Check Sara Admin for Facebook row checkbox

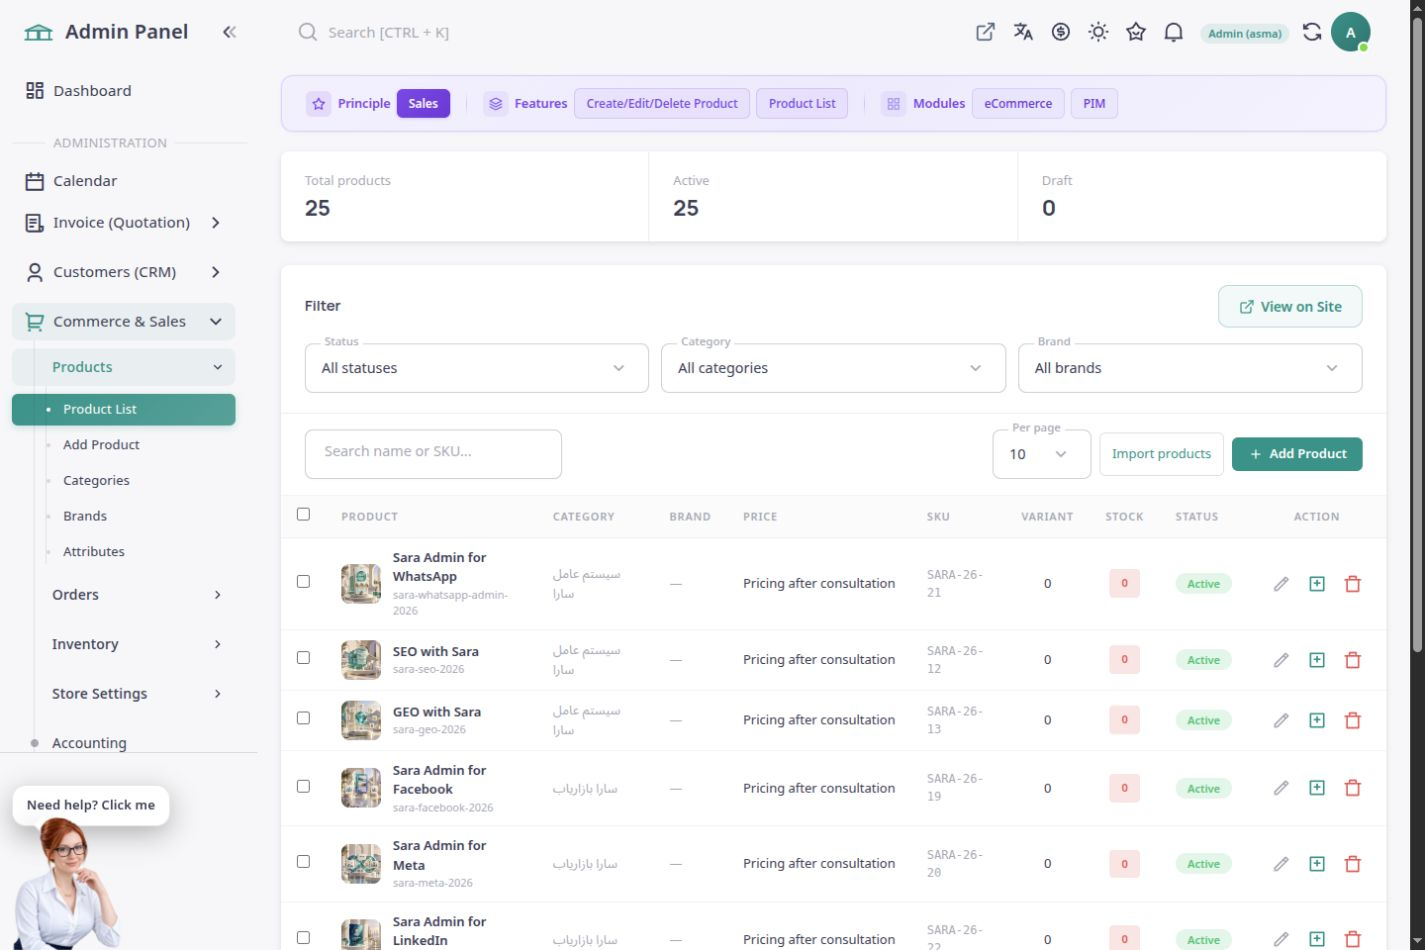click(x=303, y=786)
